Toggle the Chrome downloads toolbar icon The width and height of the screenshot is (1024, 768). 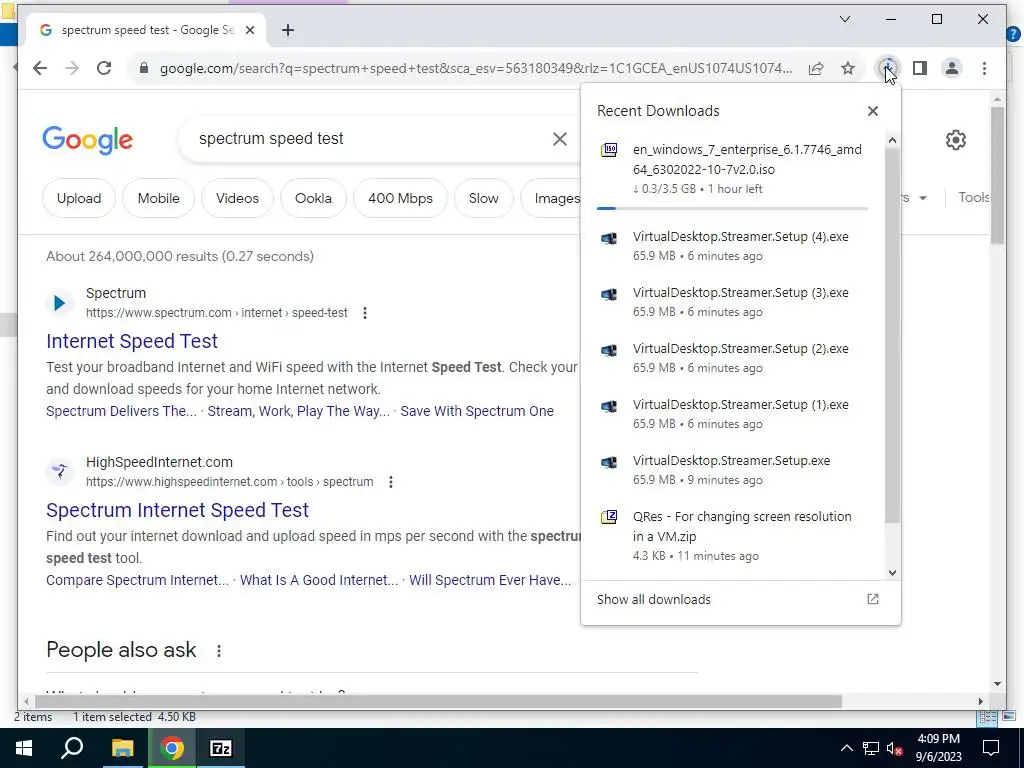(x=888, y=68)
